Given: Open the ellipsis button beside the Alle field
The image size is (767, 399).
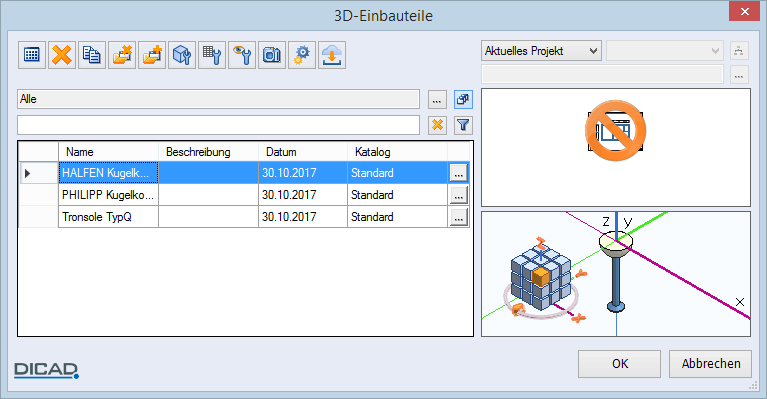Looking at the screenshot, I should [437, 99].
